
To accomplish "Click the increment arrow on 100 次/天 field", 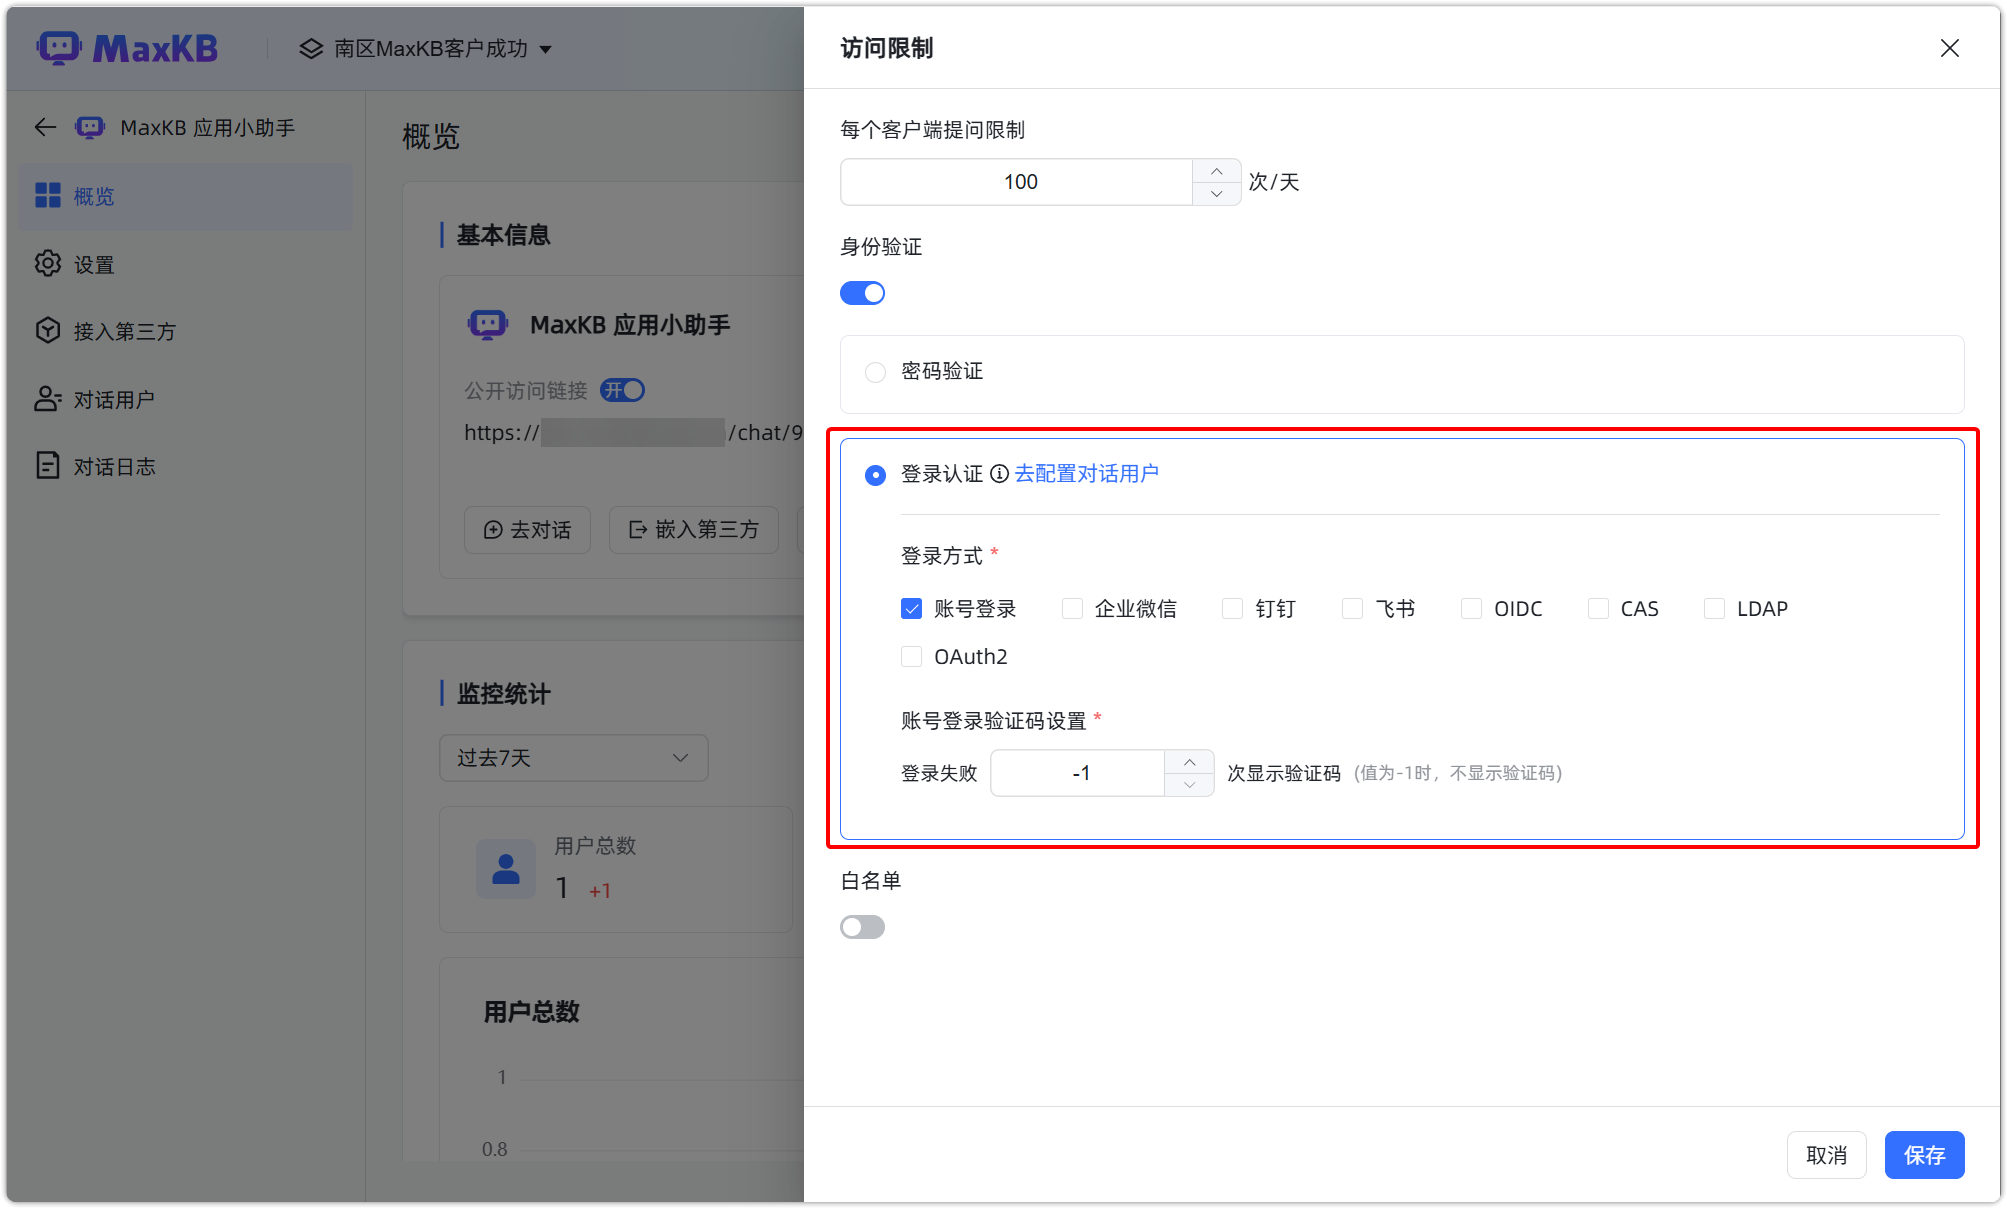I will click(x=1216, y=170).
